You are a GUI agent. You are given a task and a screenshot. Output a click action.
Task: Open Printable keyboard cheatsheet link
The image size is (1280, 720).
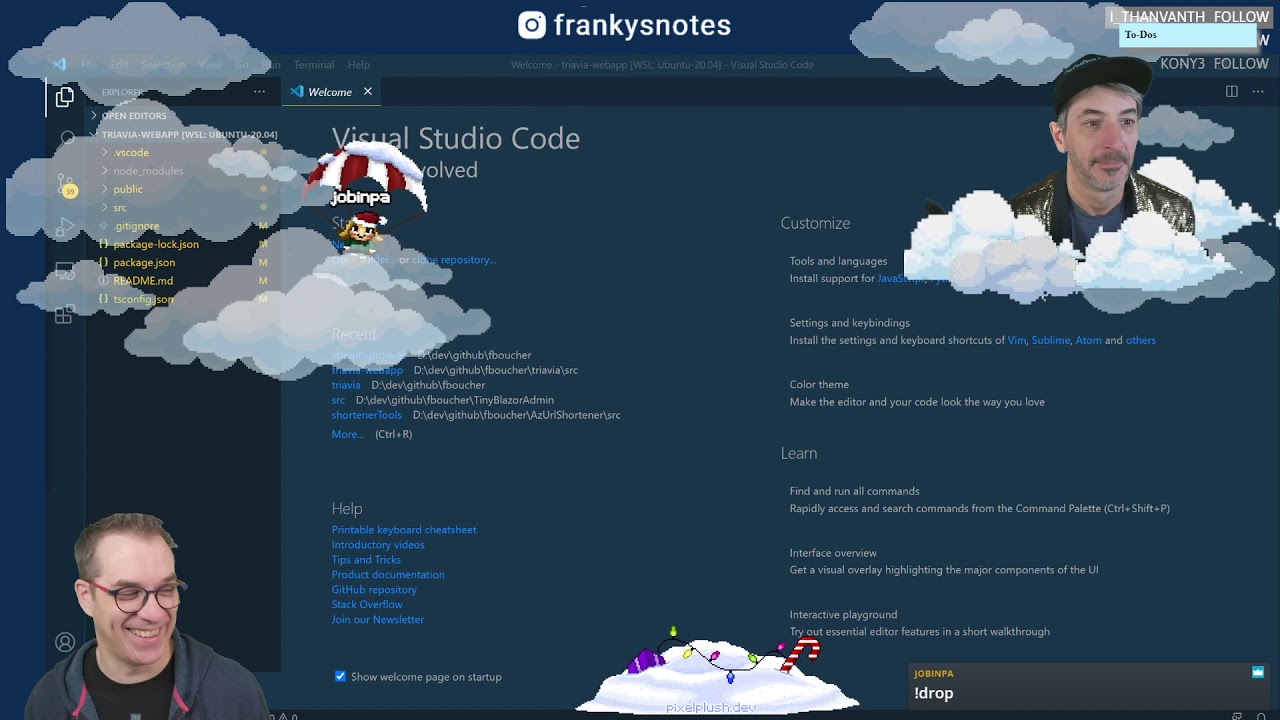404,530
